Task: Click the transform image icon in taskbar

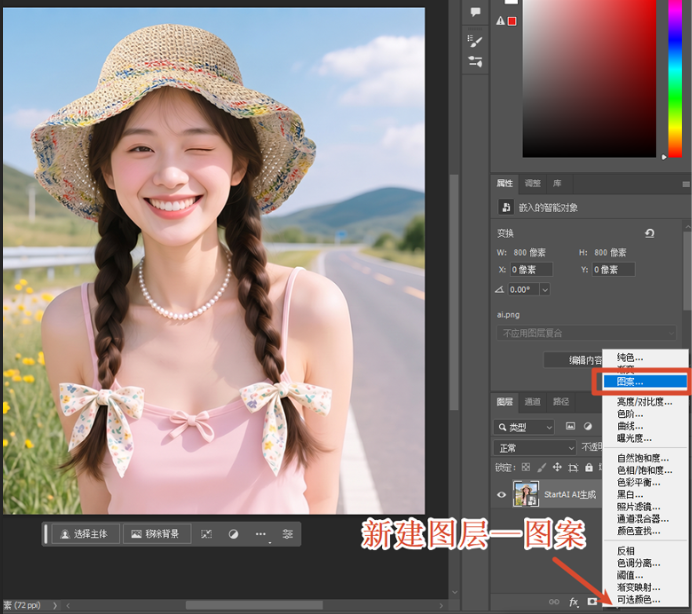Action: click(x=207, y=534)
